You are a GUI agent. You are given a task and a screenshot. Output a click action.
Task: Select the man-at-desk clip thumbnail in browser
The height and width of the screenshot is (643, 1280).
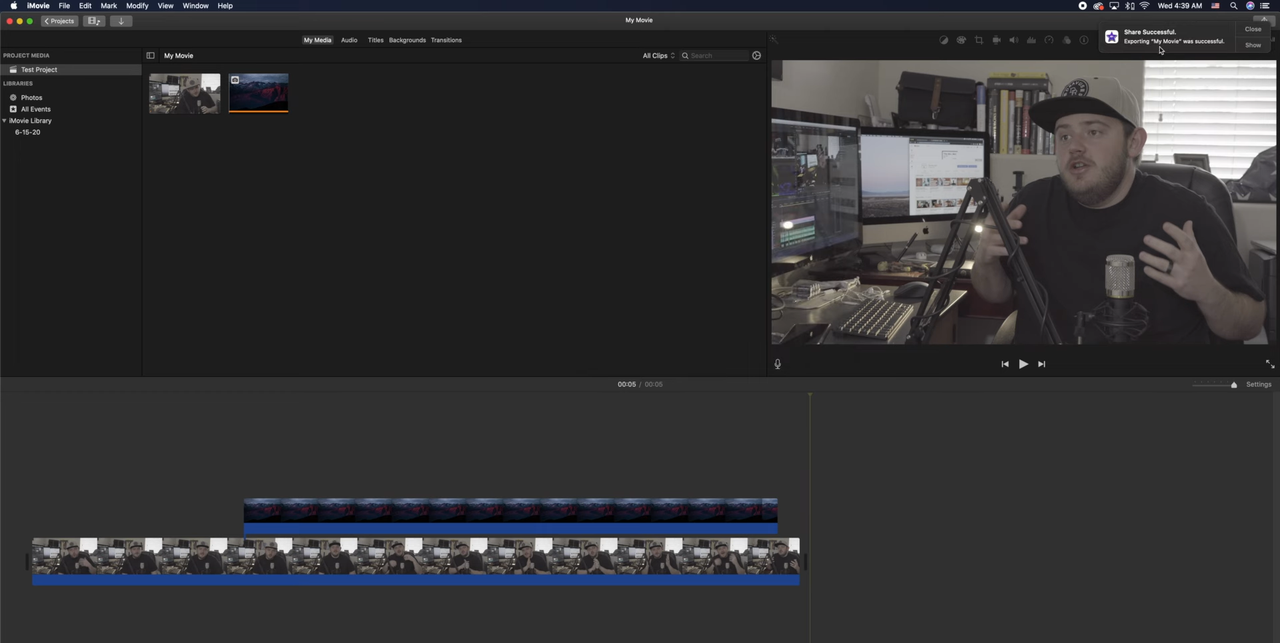184,93
